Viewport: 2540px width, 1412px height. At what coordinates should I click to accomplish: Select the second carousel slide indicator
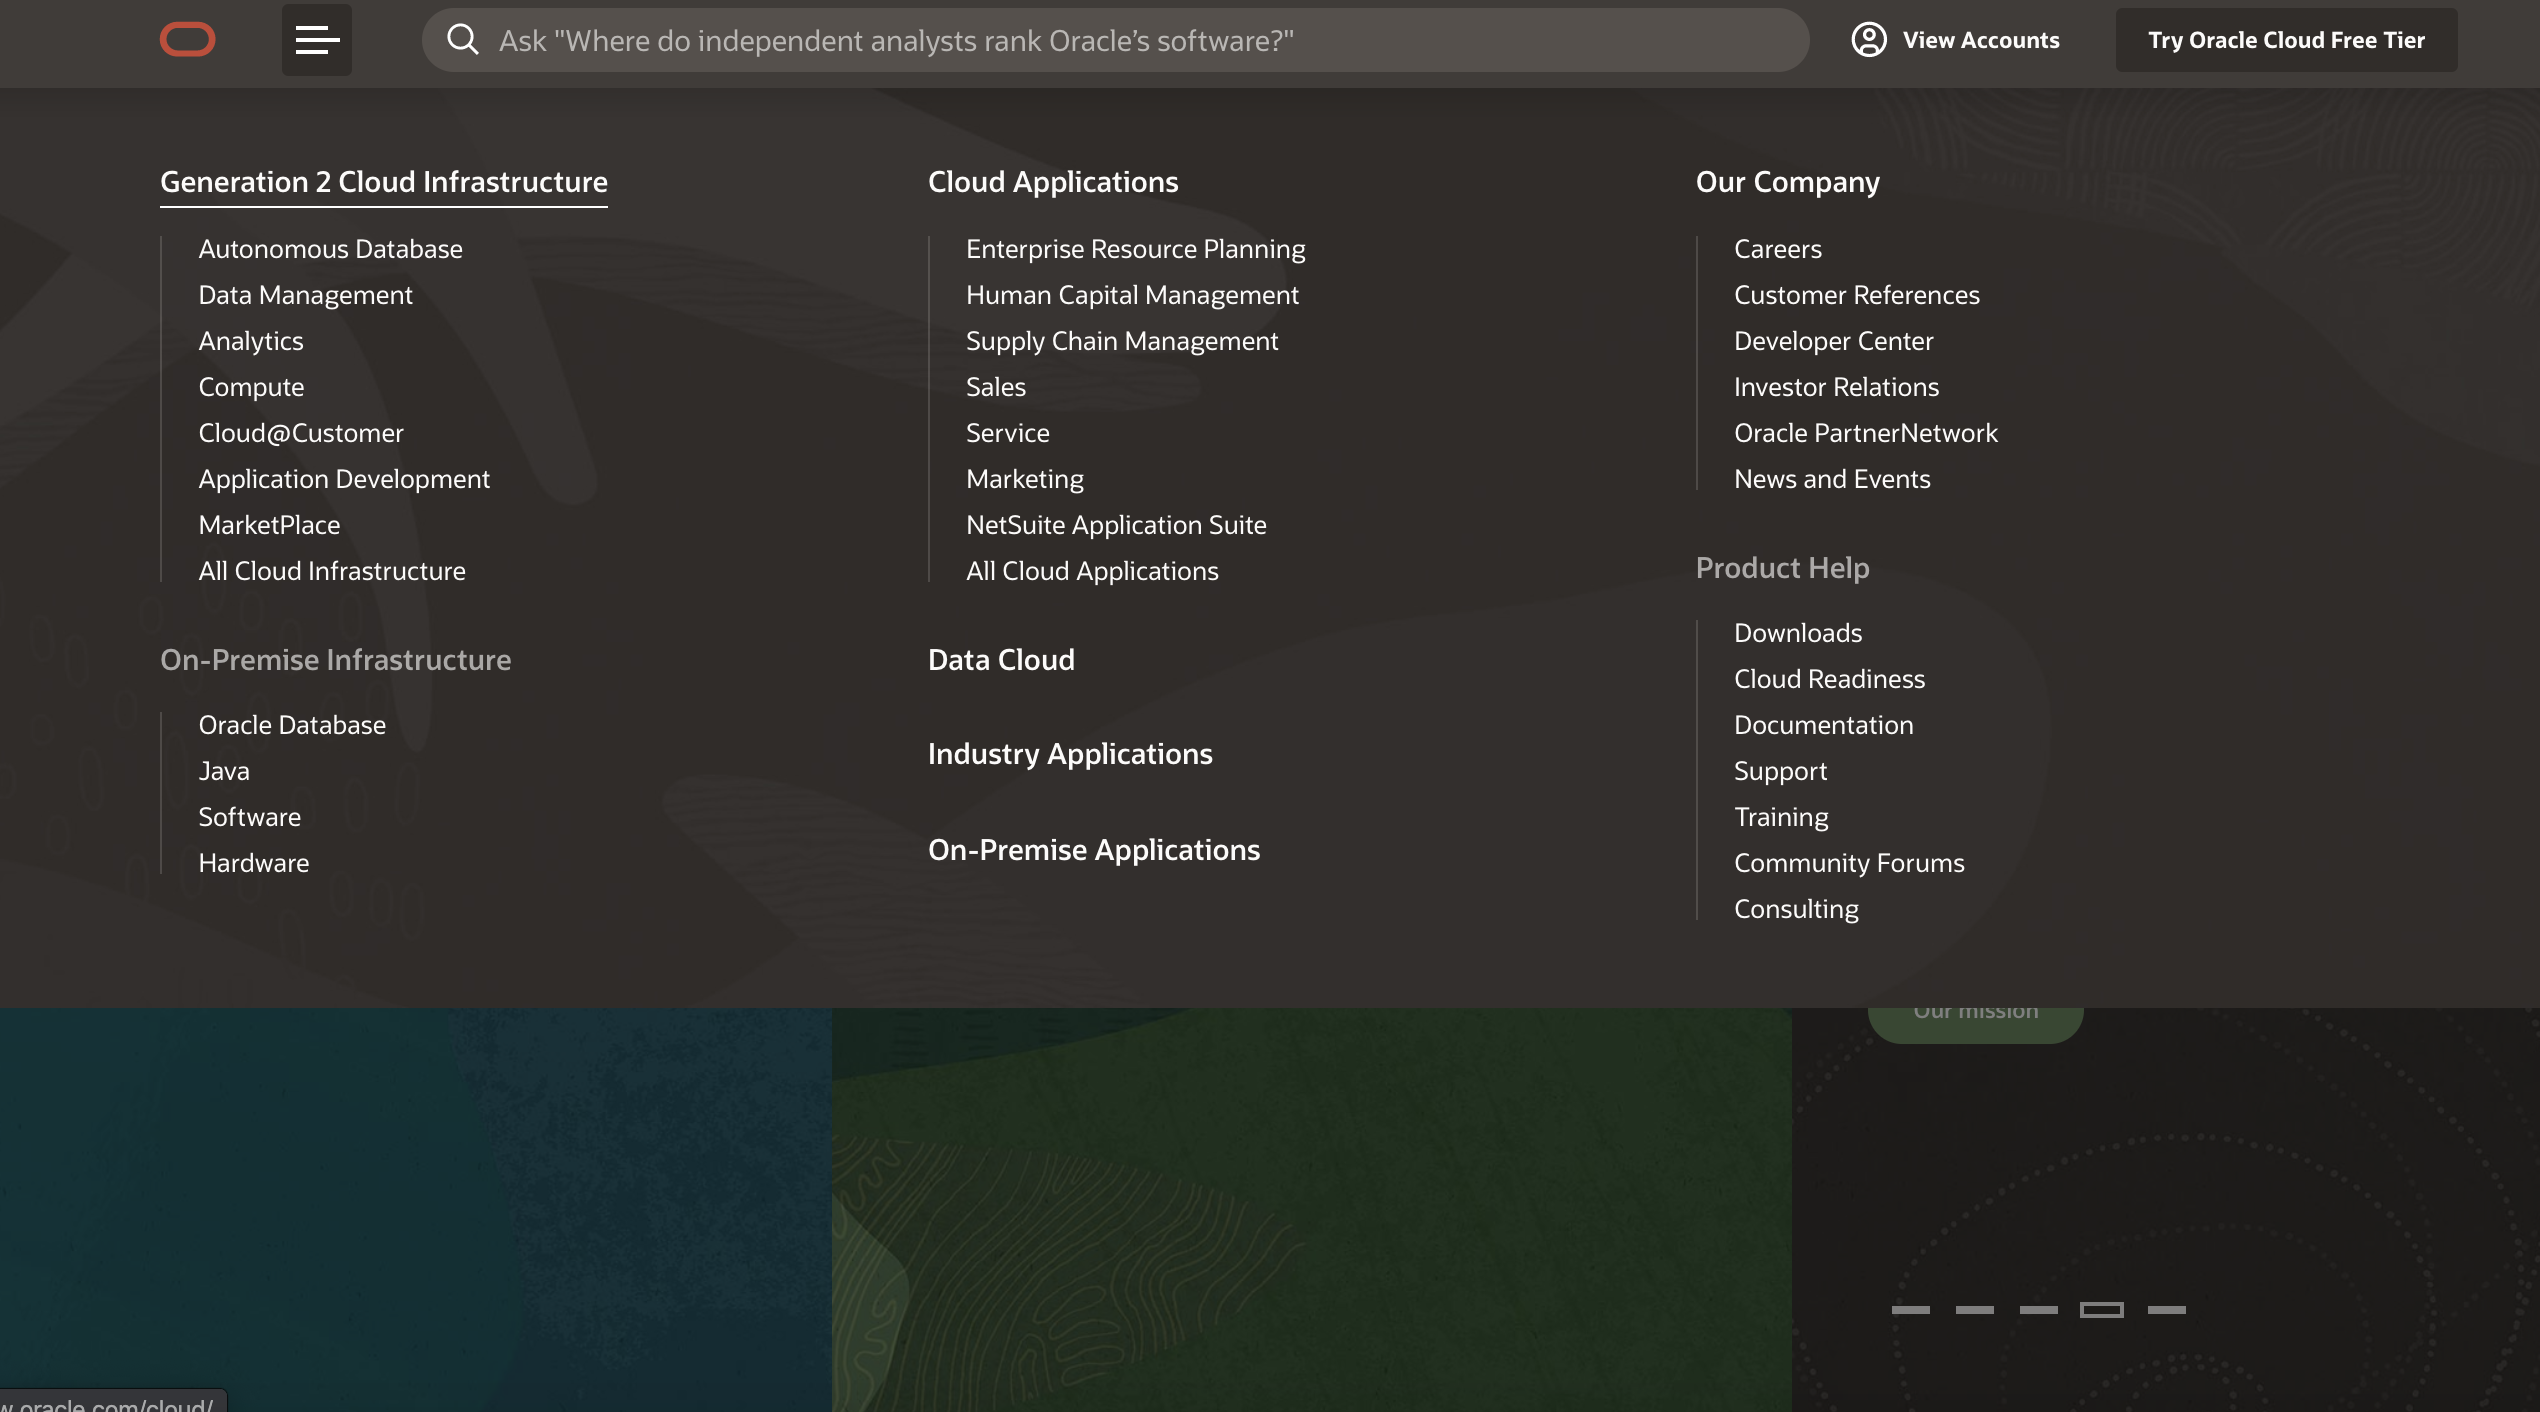tap(1974, 1309)
